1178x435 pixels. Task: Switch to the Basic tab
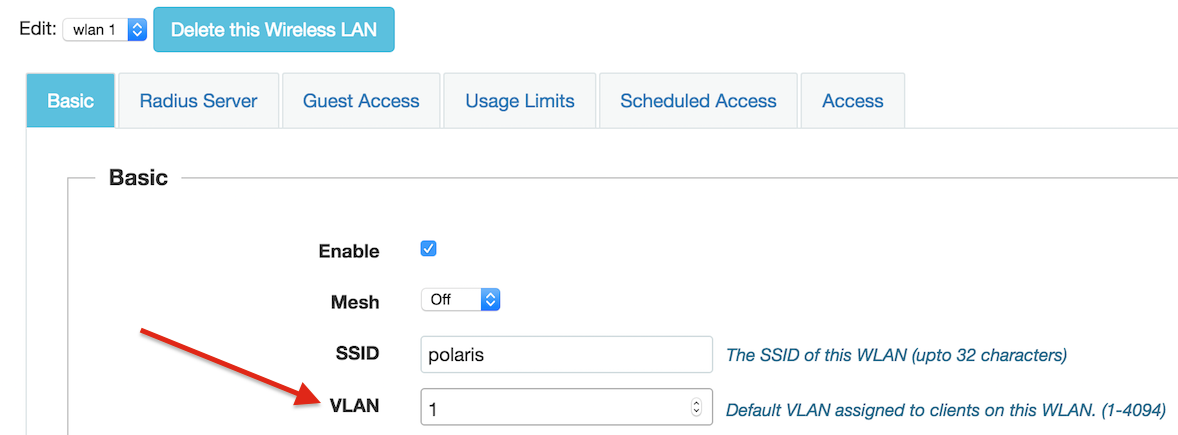[71, 101]
